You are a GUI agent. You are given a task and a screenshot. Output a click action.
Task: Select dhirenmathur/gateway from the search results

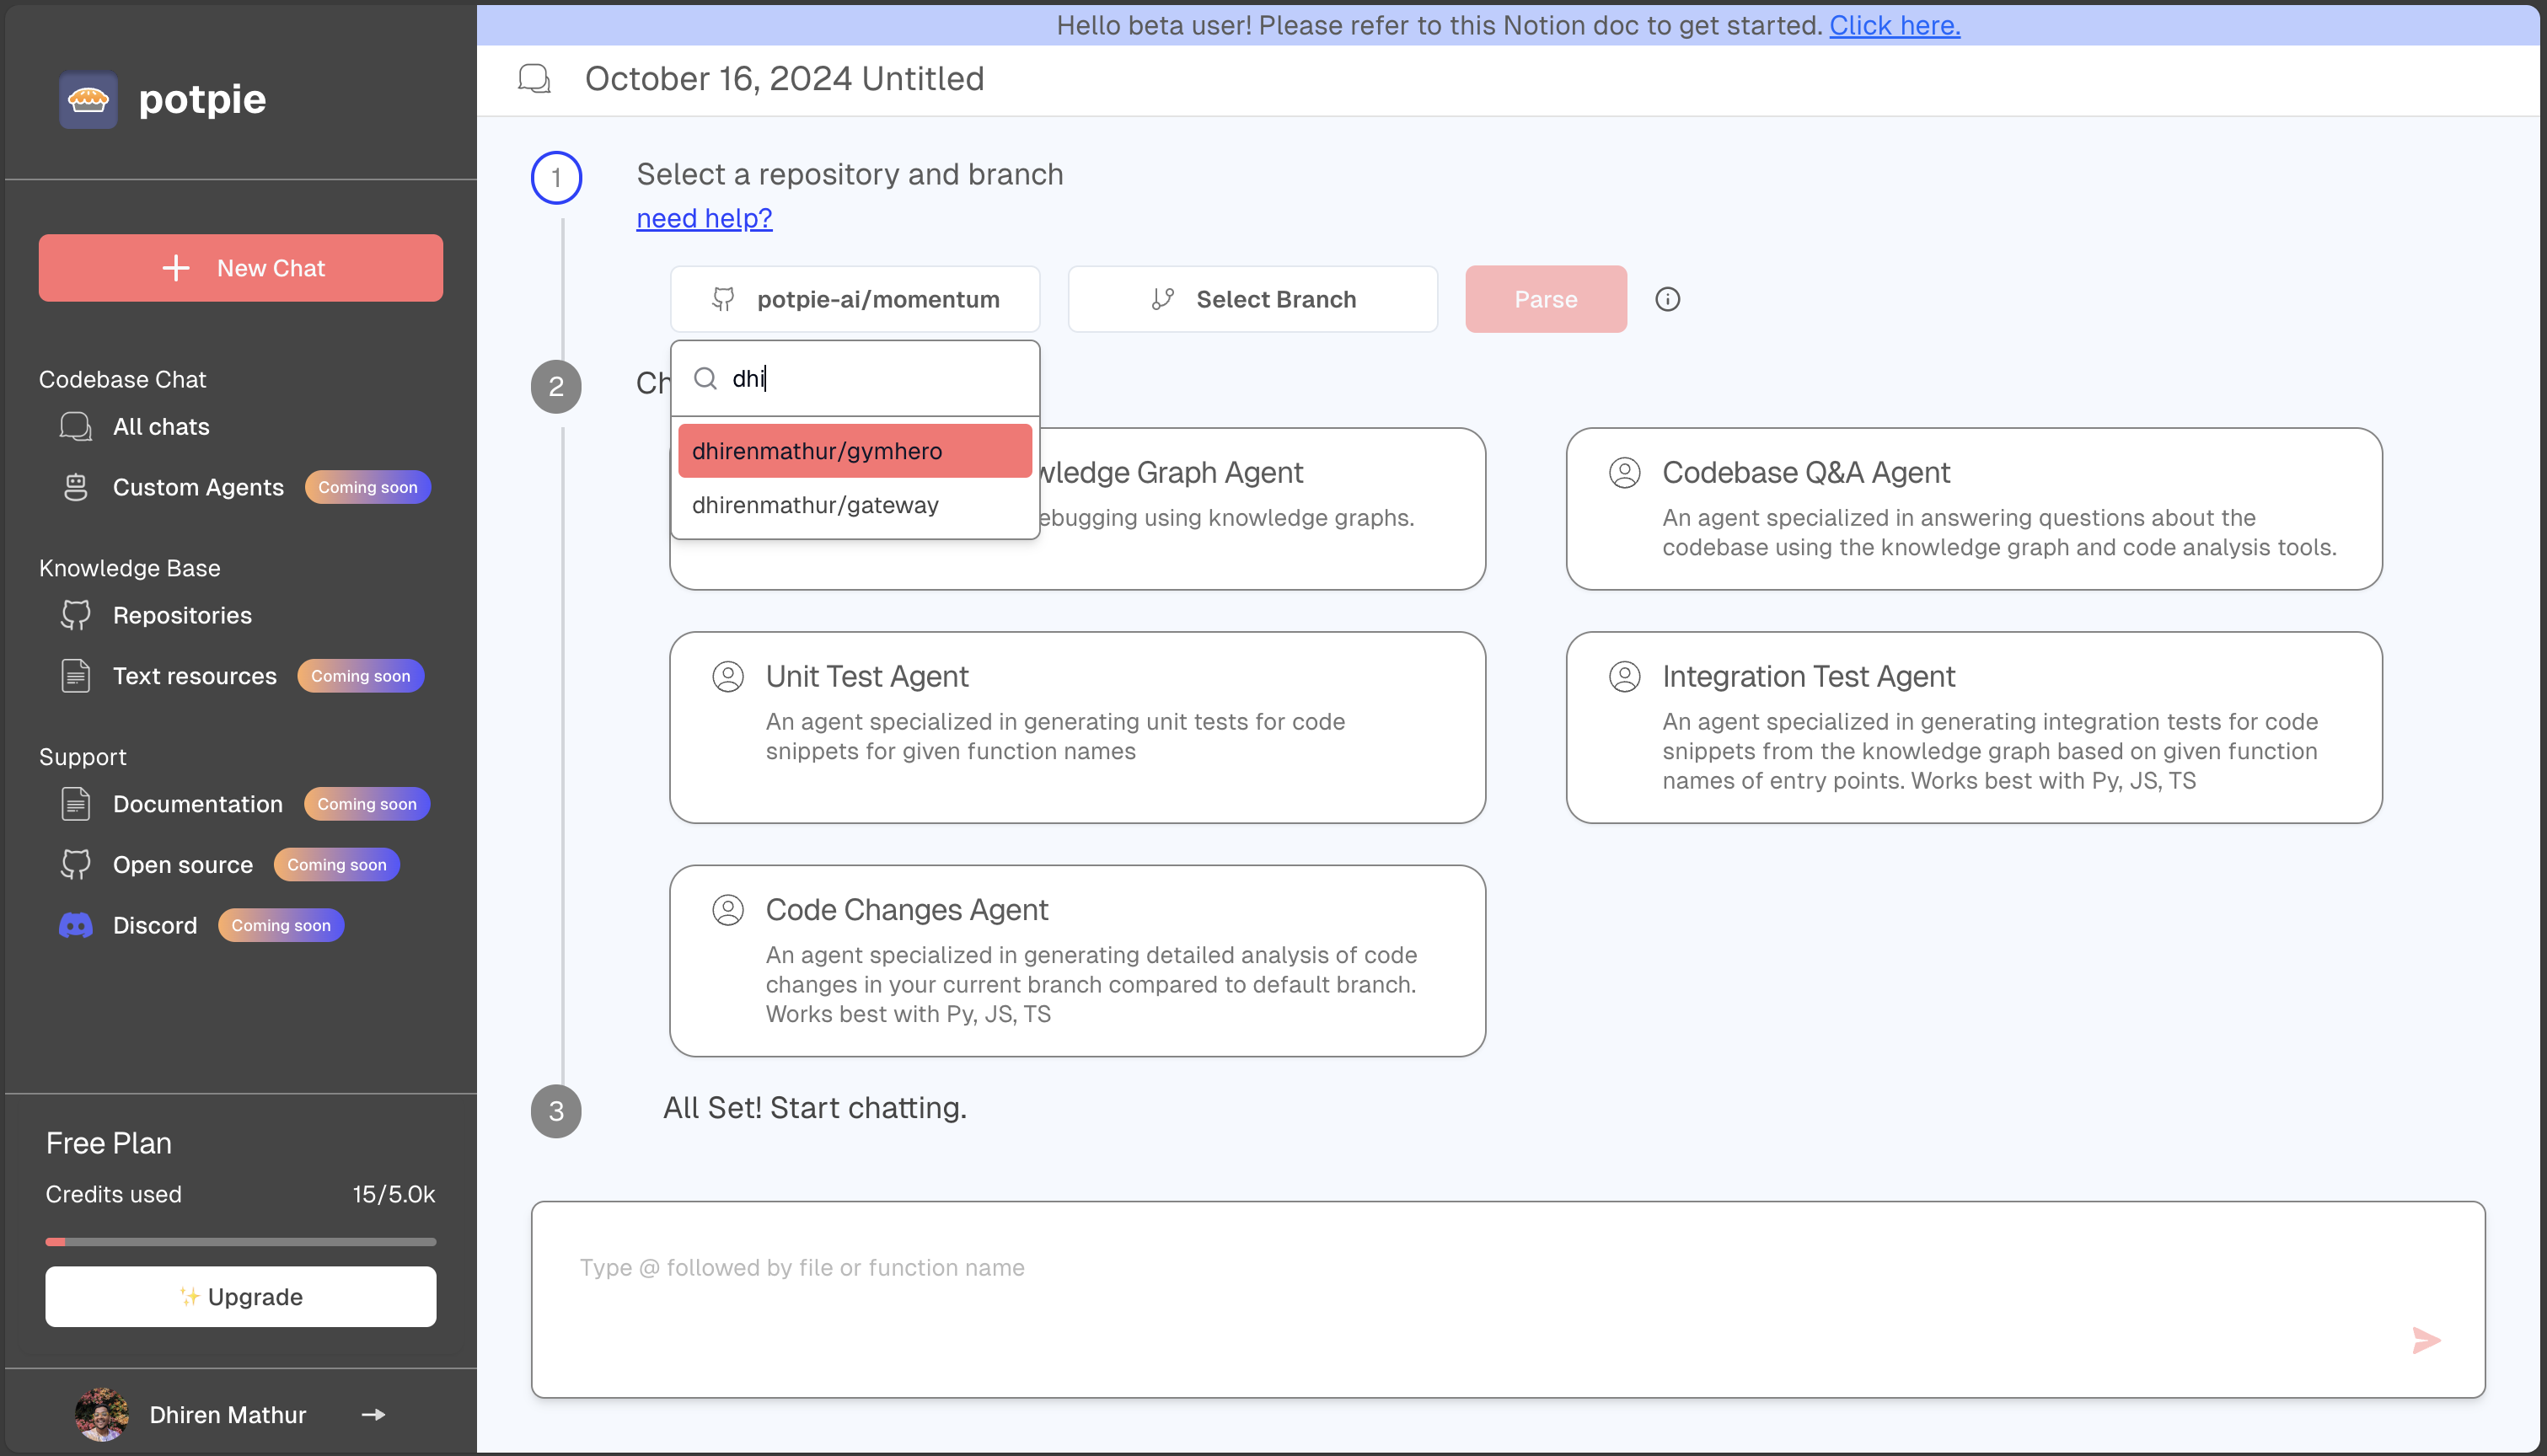pos(815,505)
